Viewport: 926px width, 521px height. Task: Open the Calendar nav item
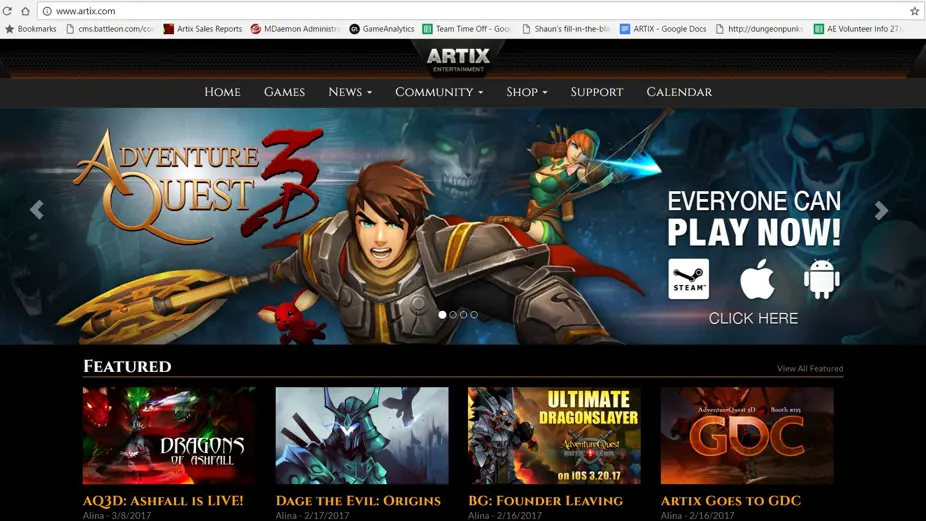679,92
